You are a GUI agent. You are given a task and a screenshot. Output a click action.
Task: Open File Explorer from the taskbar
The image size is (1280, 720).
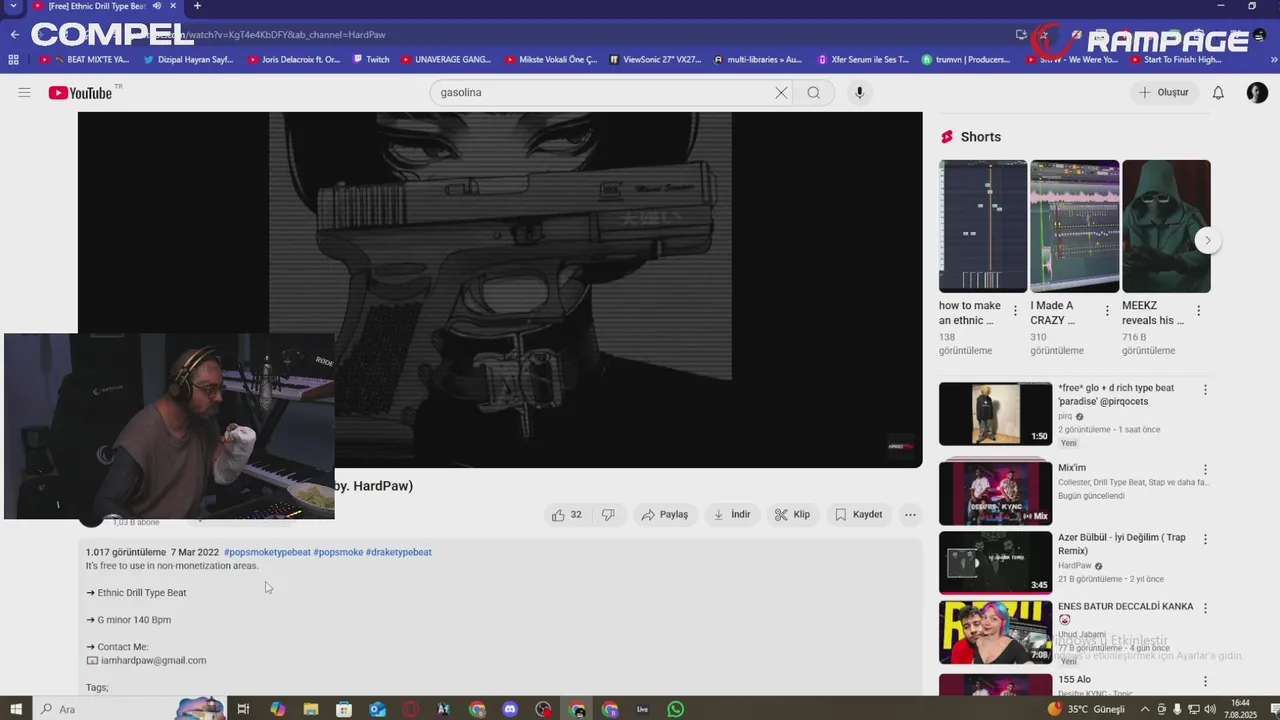[311, 709]
